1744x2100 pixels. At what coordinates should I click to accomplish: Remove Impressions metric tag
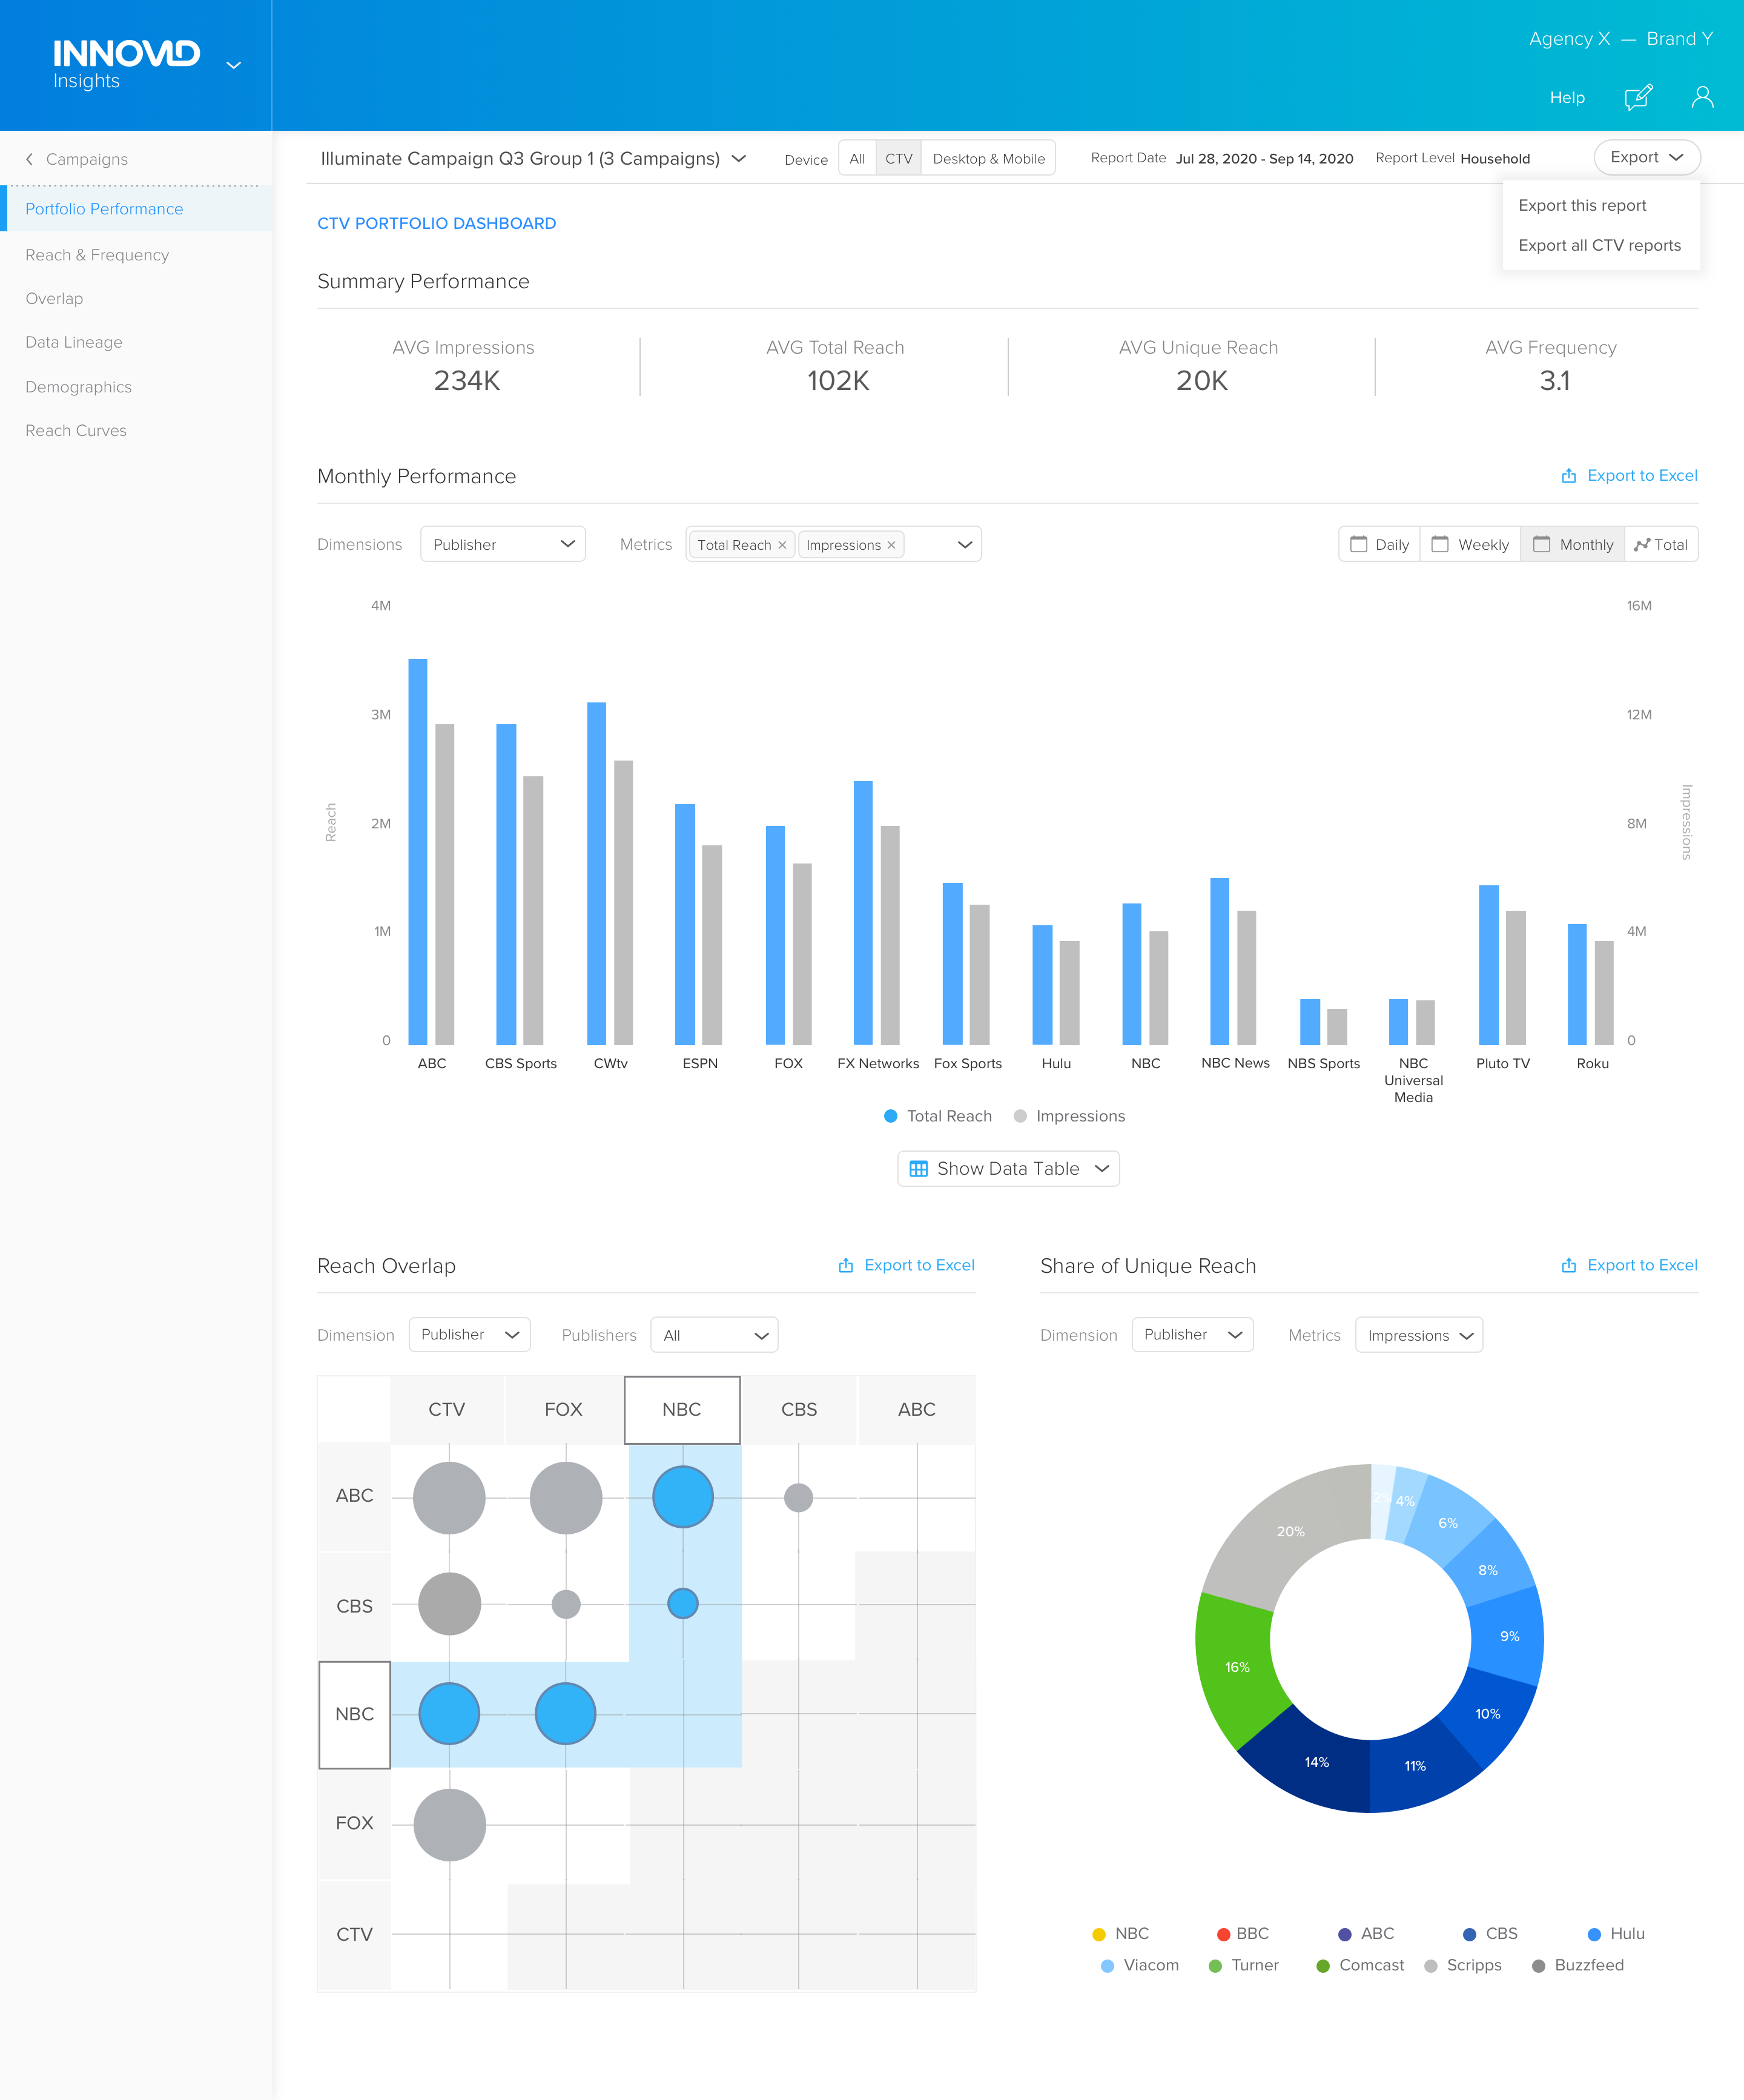pyautogui.click(x=891, y=545)
